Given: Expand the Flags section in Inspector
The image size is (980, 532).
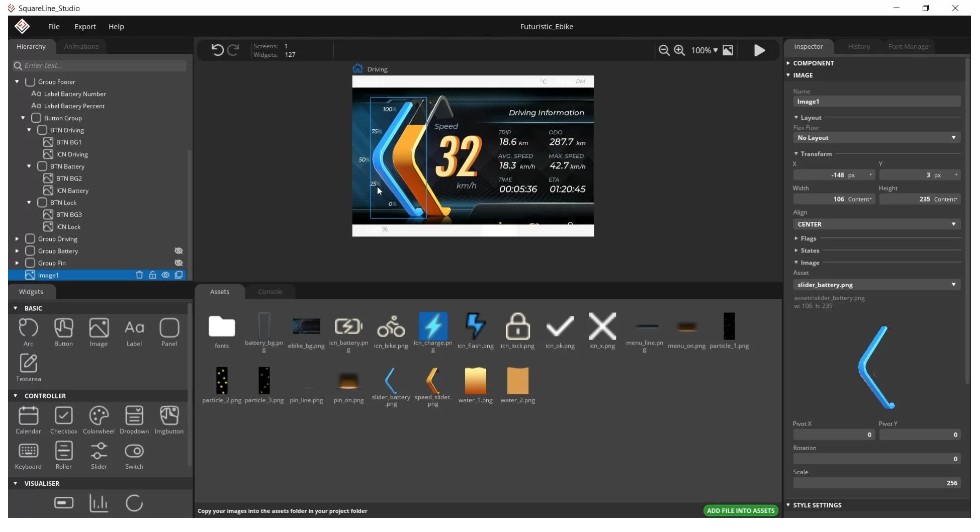Looking at the screenshot, I should (806, 238).
